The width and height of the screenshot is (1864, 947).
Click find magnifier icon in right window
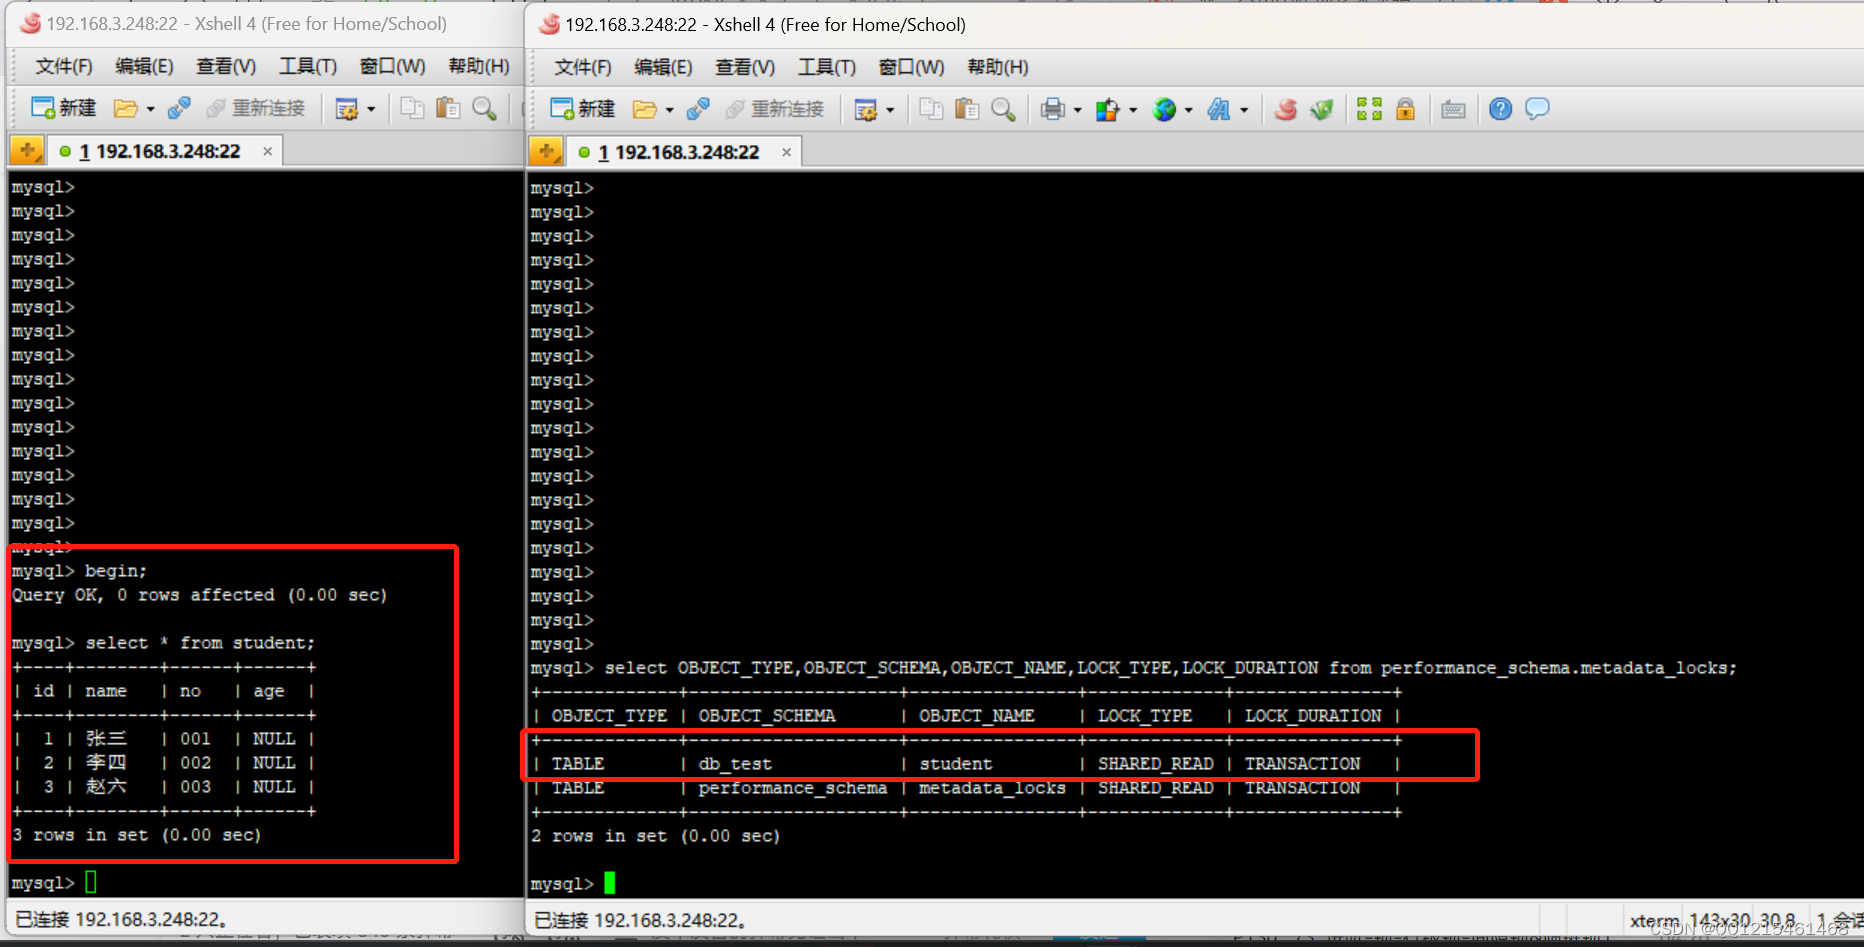1003,109
